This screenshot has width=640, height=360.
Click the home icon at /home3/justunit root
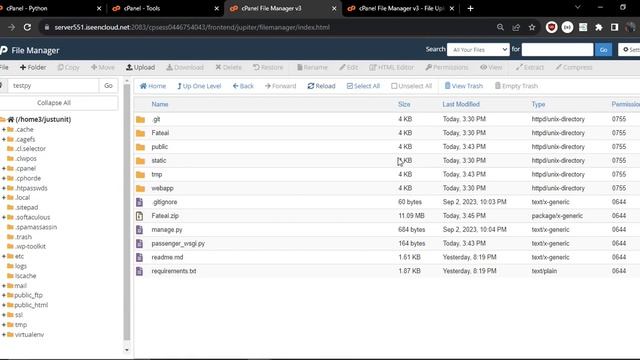(11, 120)
